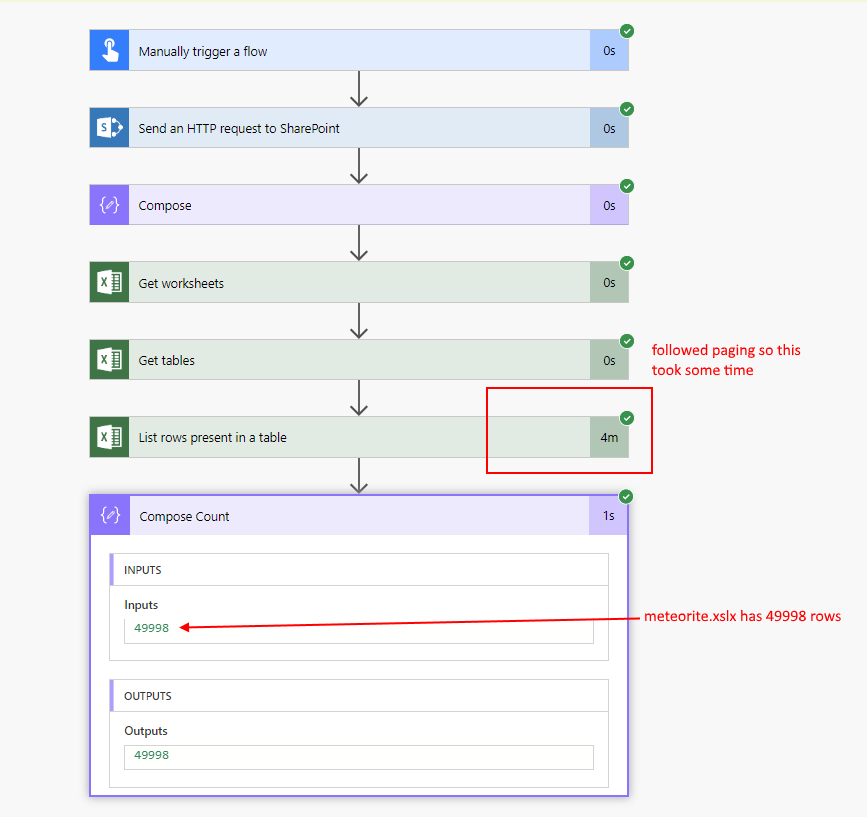Click the curly-brace icon on the Compose step
Viewport: 867px width, 817px height.
[109, 205]
